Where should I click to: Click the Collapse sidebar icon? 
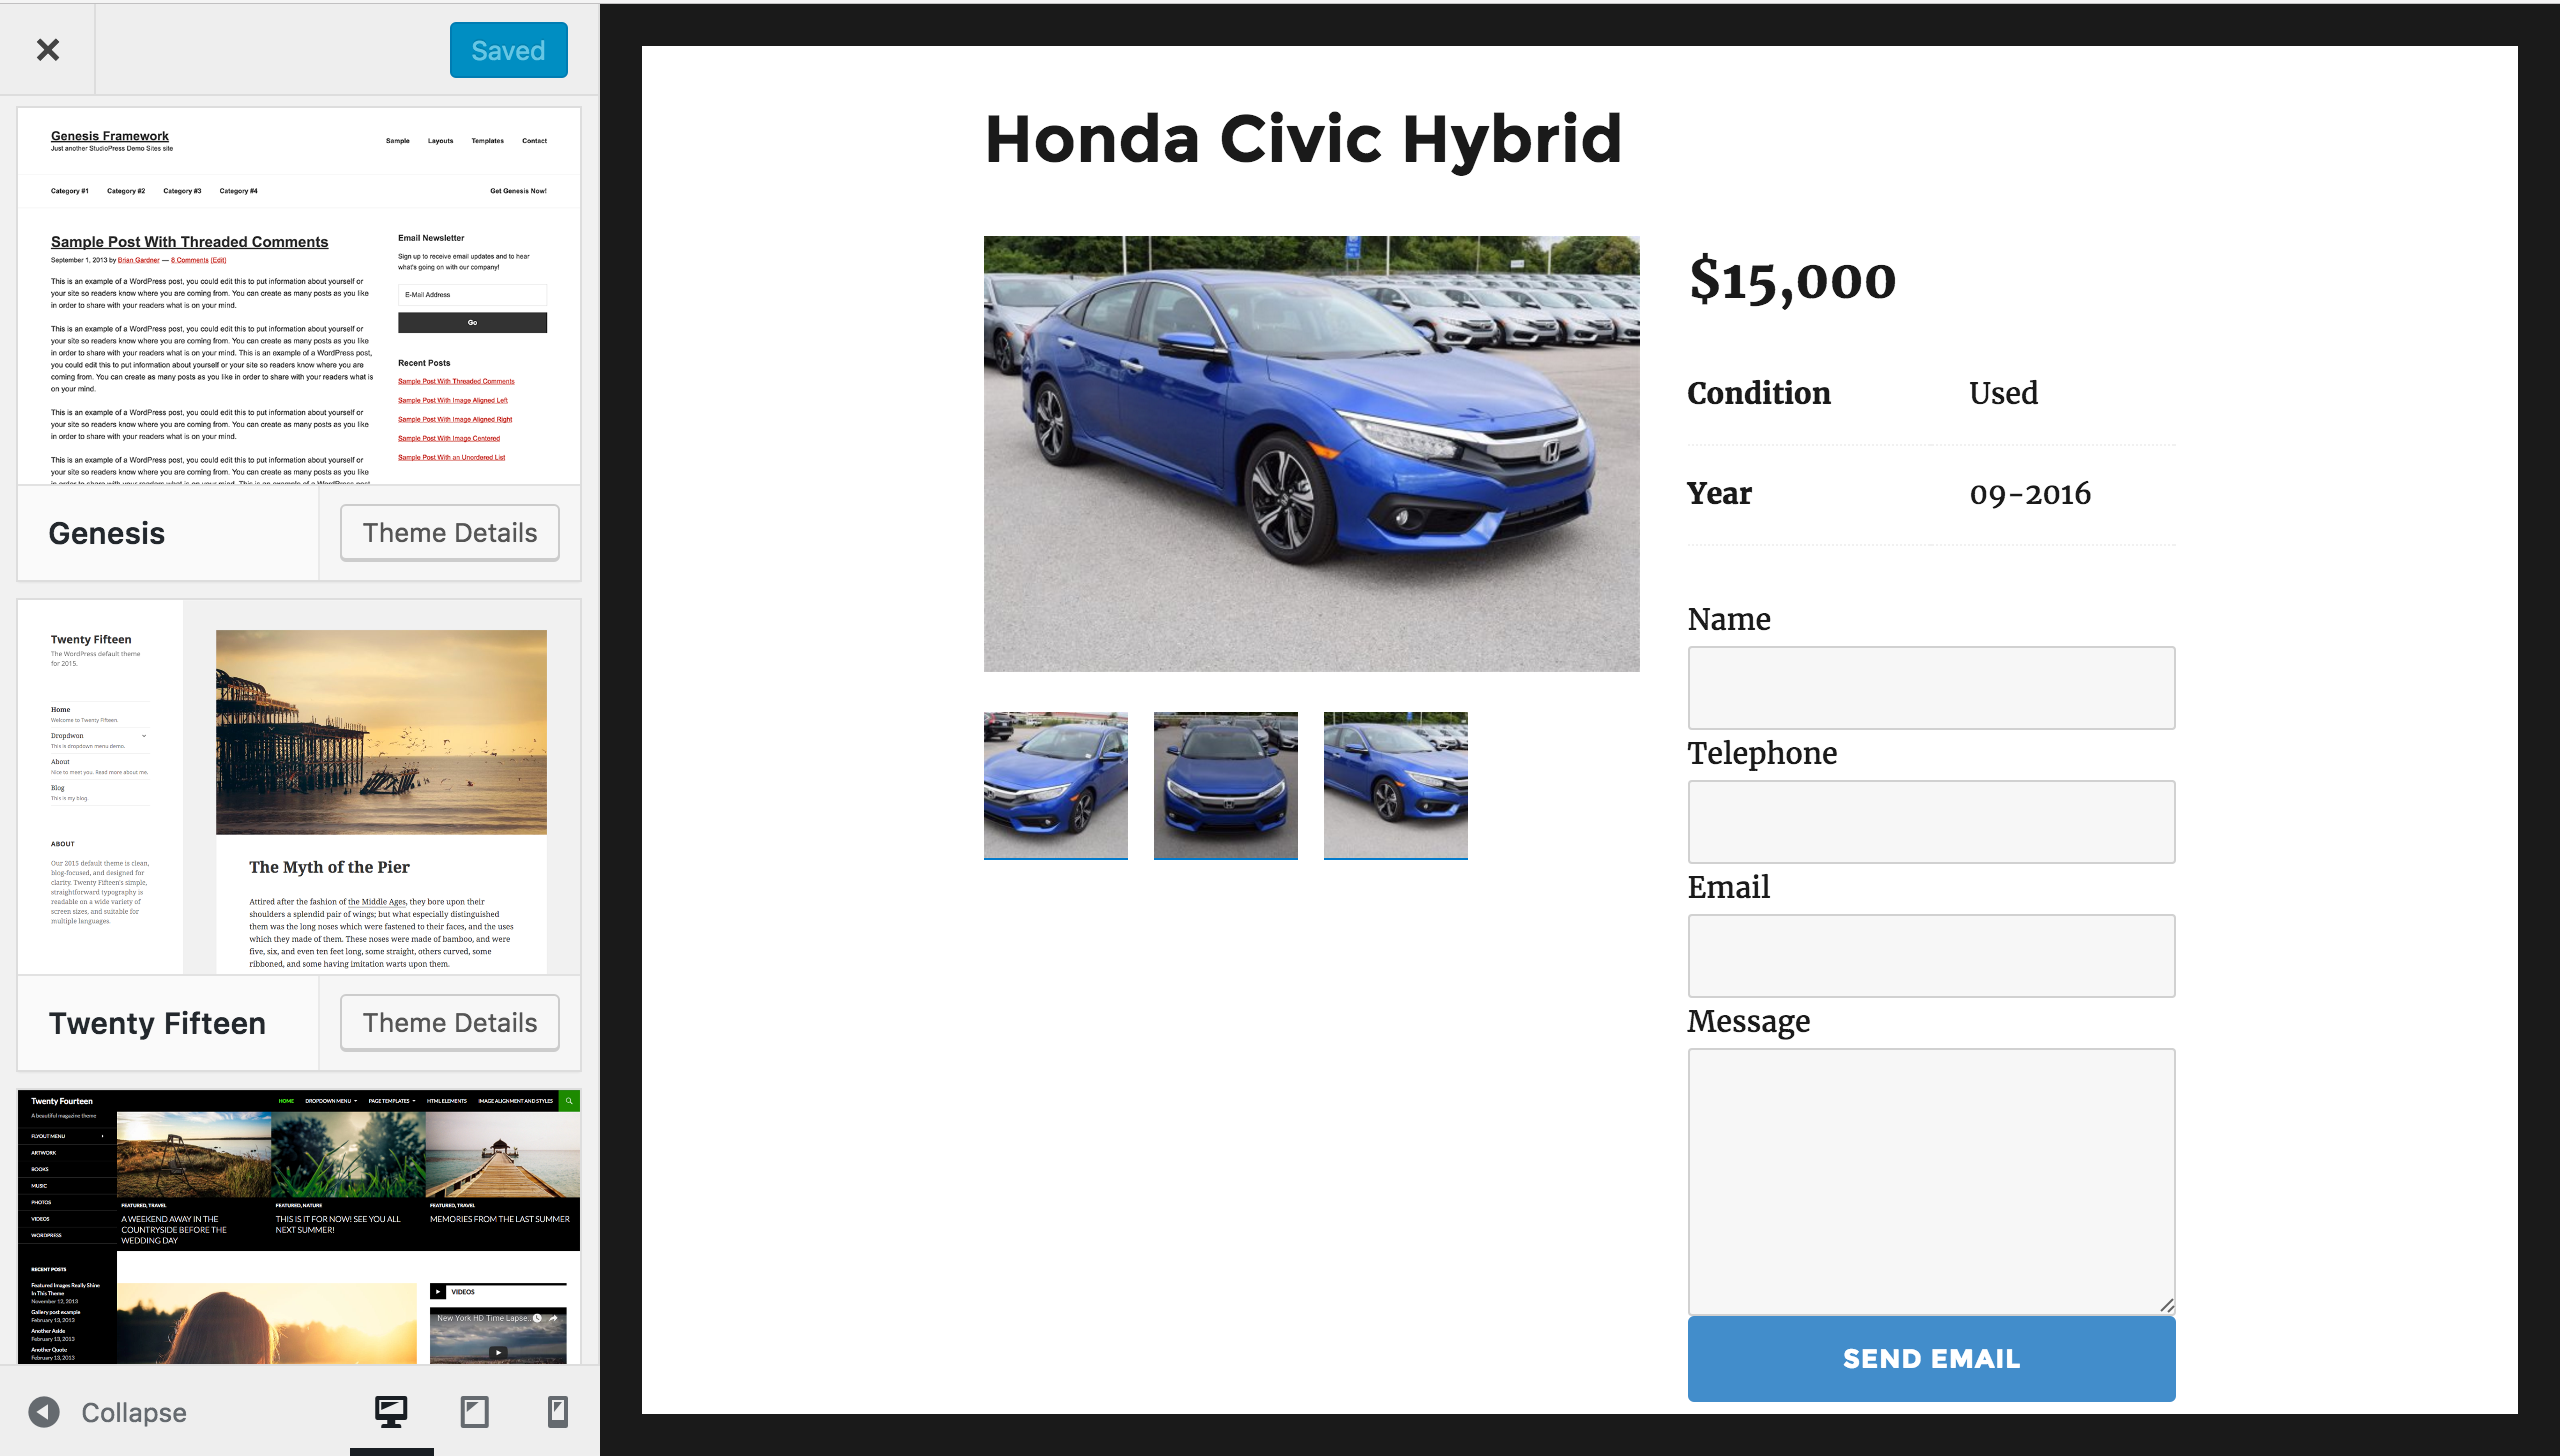coord(44,1412)
